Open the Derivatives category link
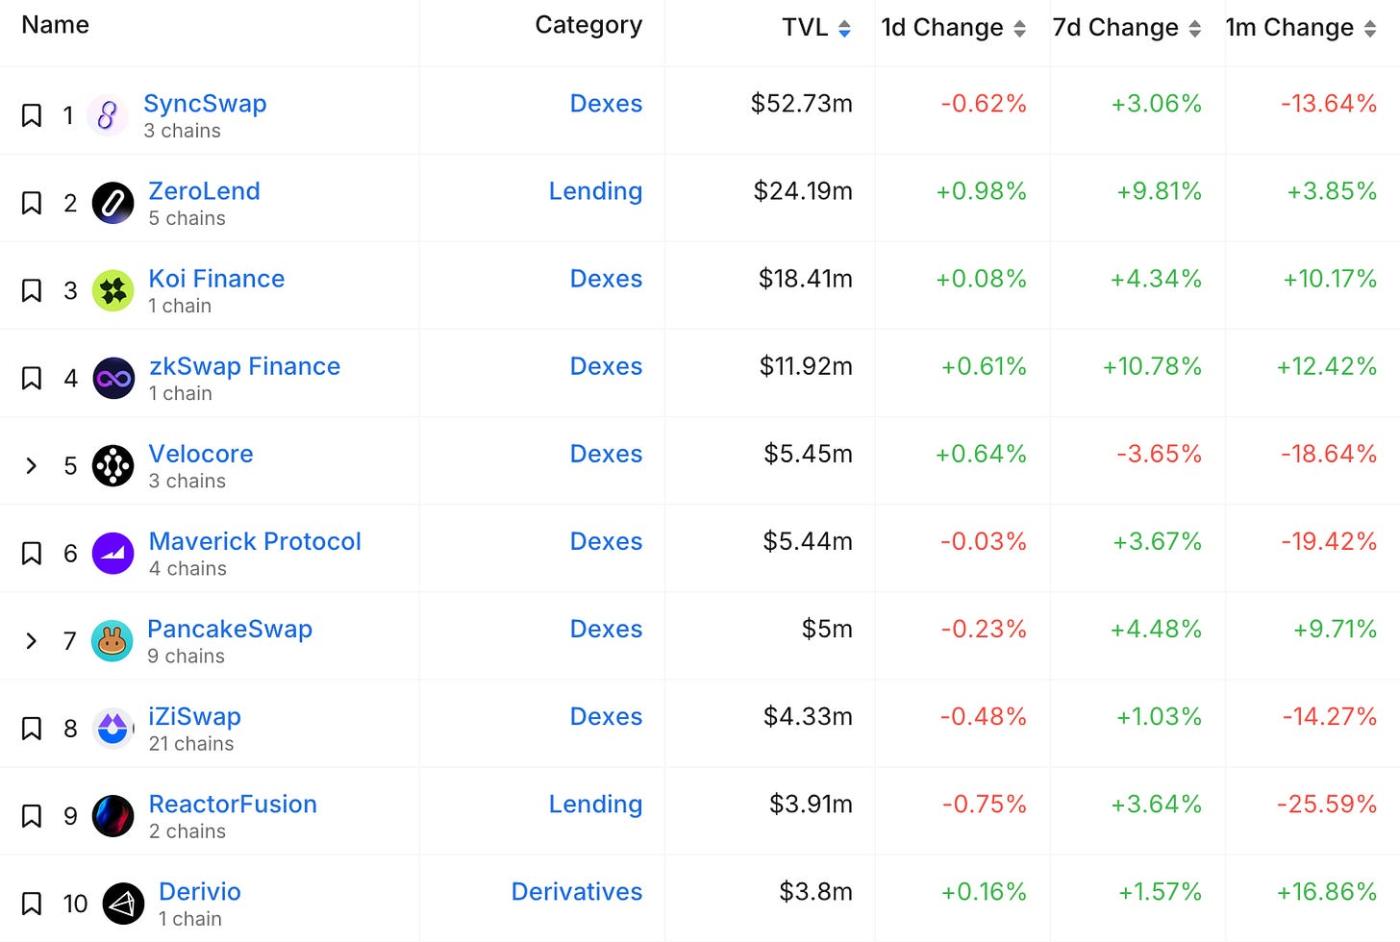The height and width of the screenshot is (942, 1400). 576,892
